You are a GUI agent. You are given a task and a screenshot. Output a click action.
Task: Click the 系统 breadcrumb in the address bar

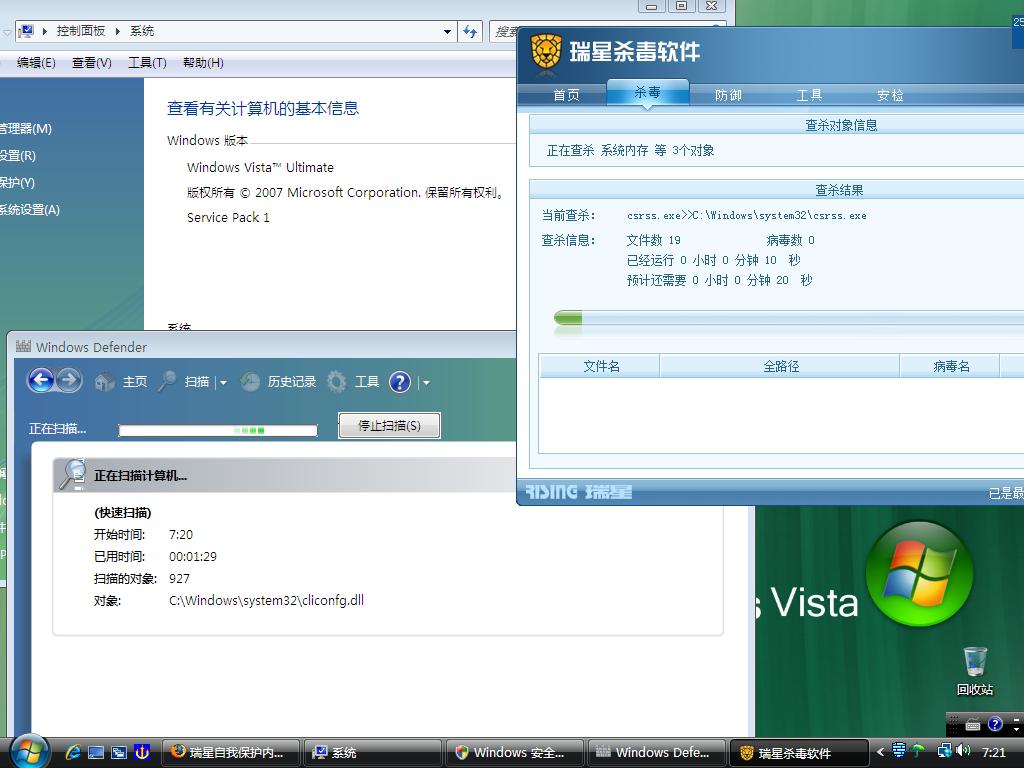(x=142, y=31)
